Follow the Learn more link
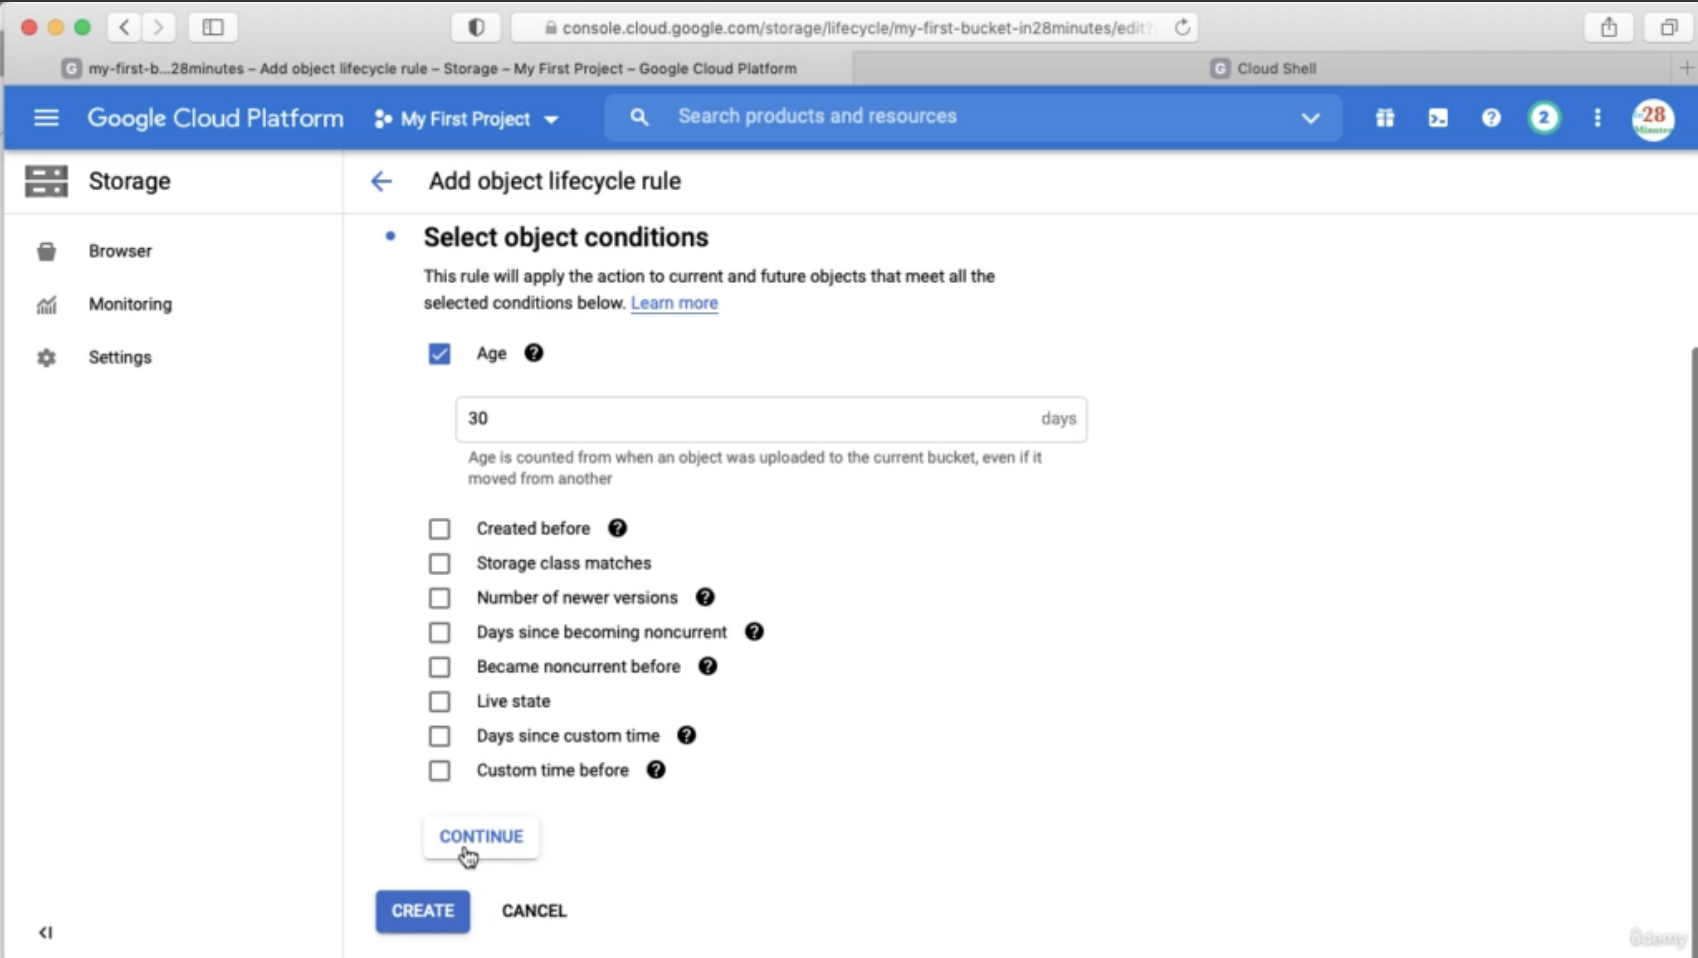Screen dimensions: 1698x958 click(x=674, y=303)
